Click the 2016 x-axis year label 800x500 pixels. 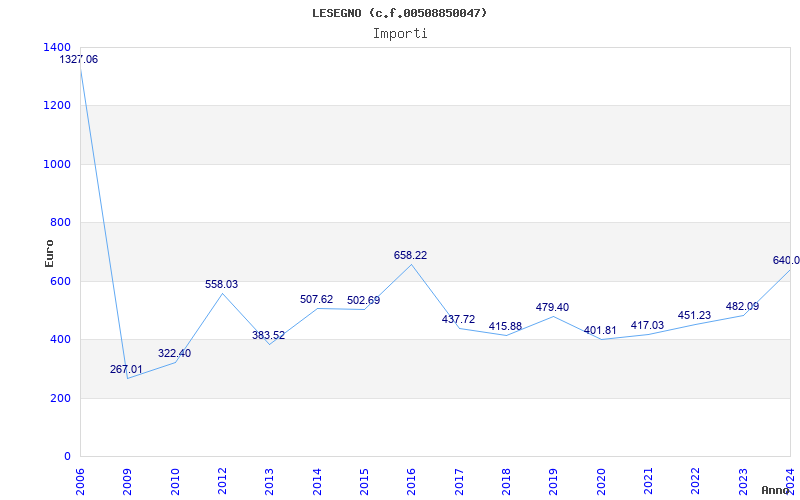[411, 482]
